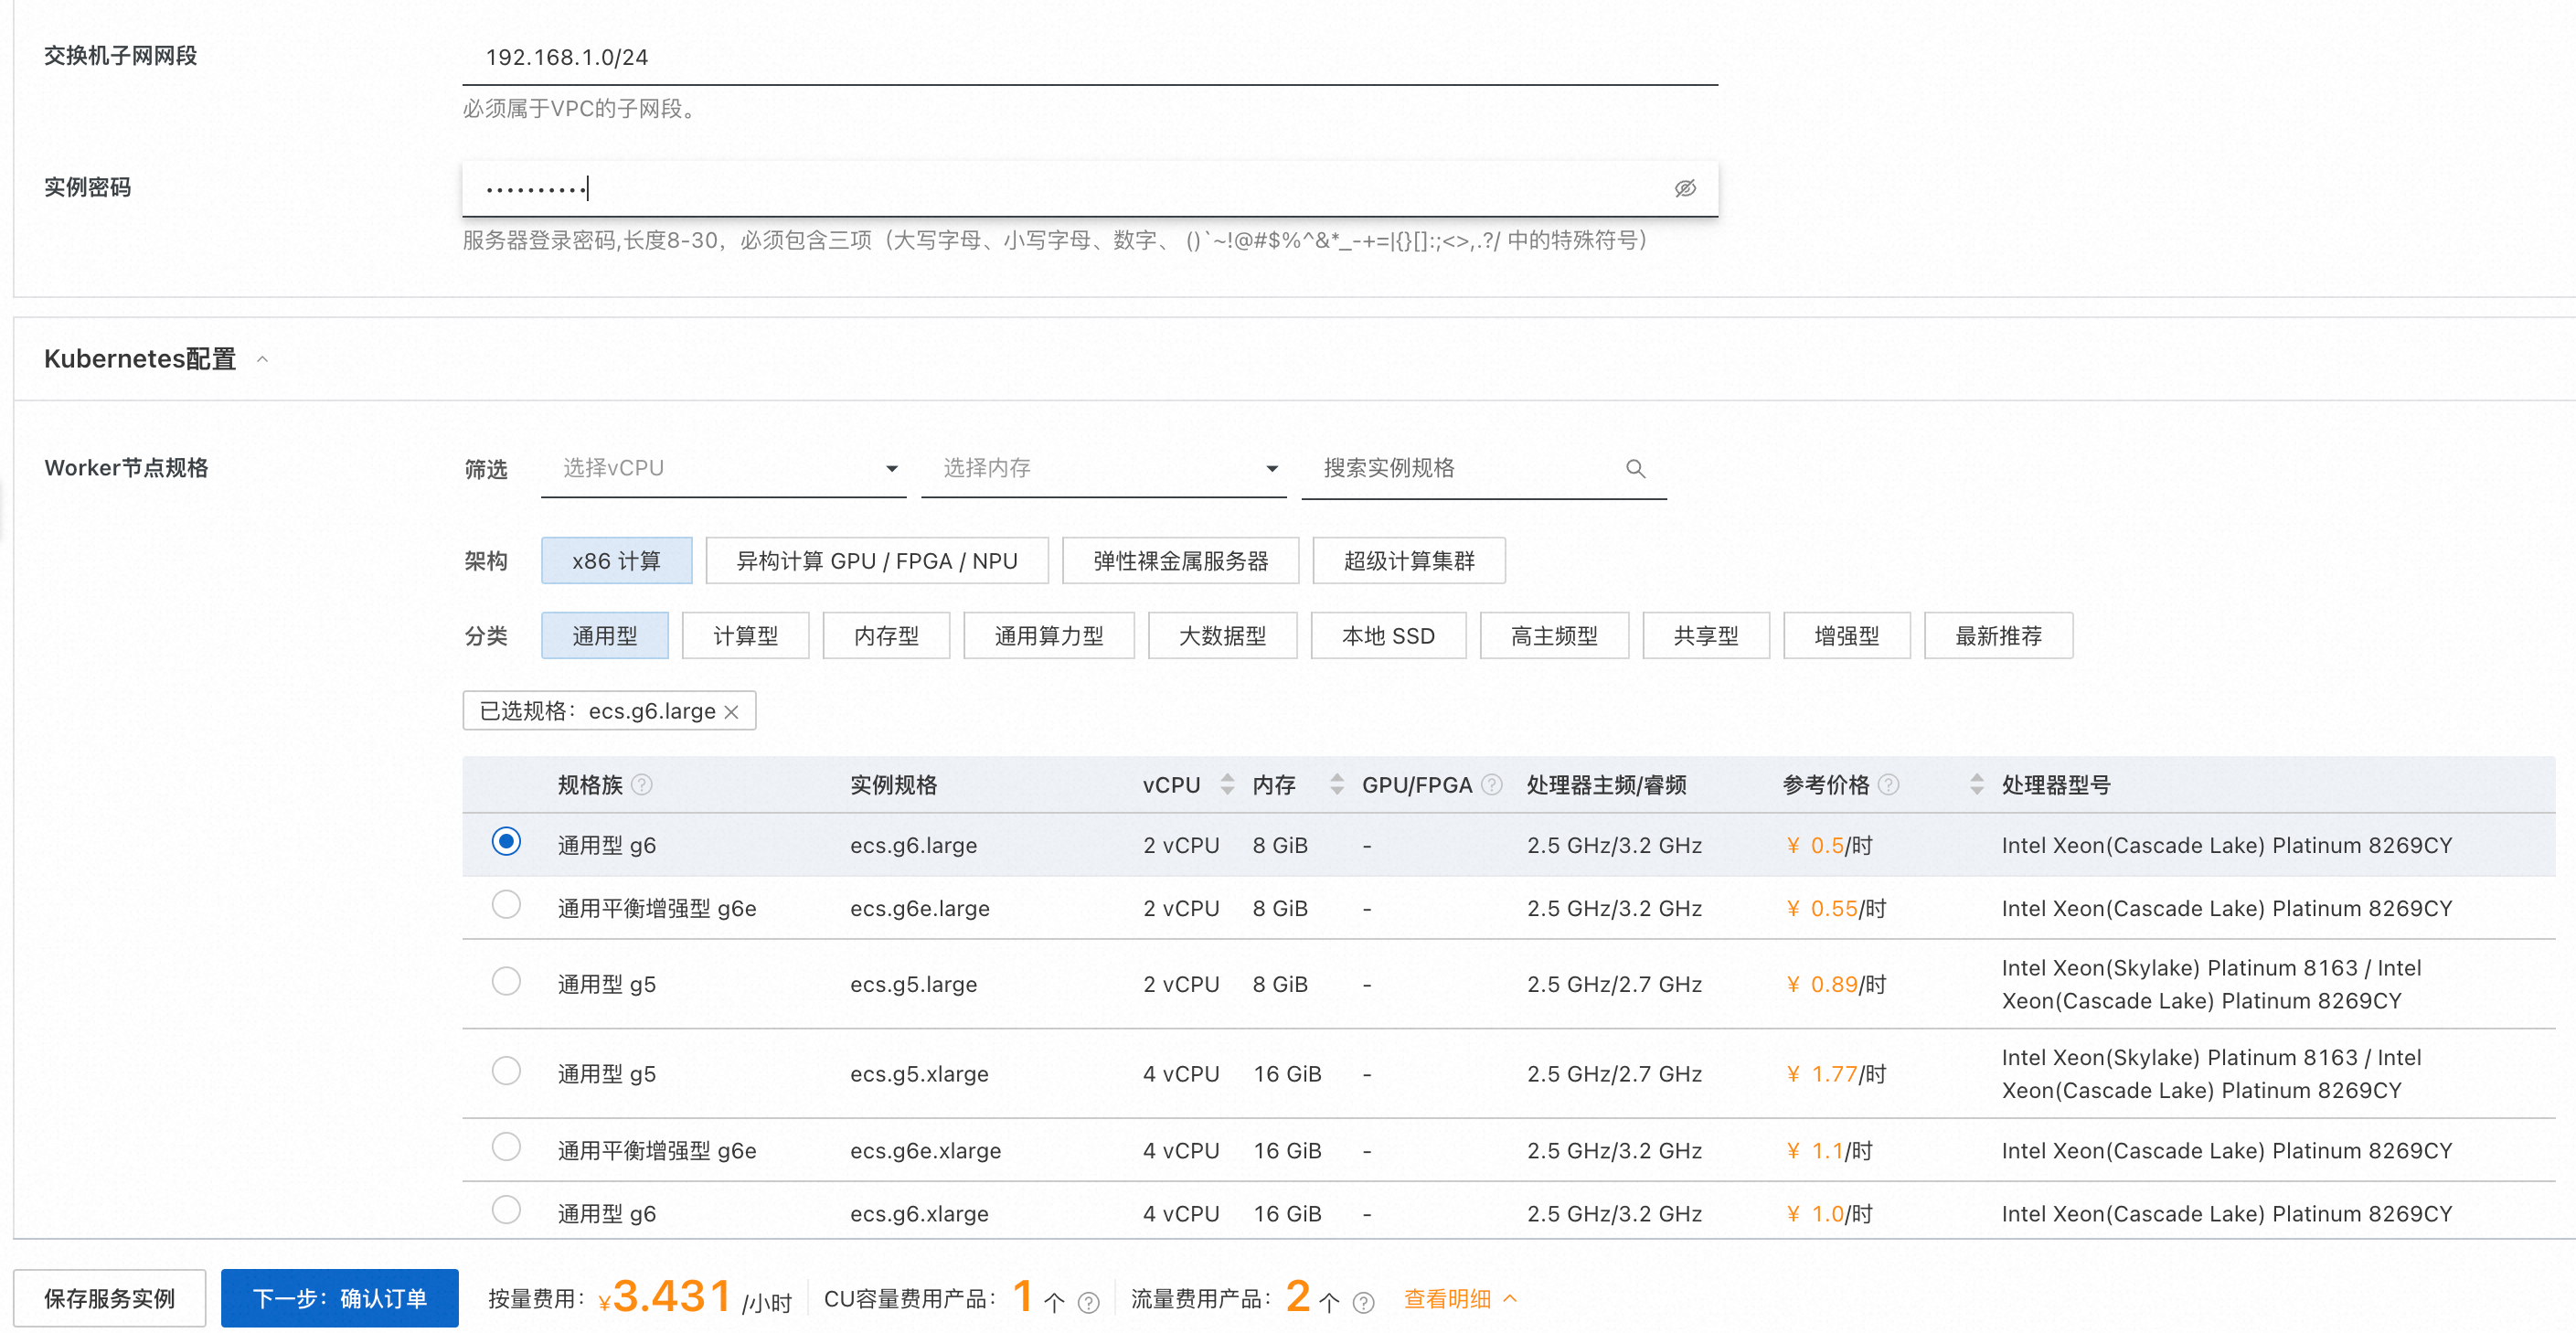
Task: Click 处理器型号 column header
Action: tap(2056, 785)
